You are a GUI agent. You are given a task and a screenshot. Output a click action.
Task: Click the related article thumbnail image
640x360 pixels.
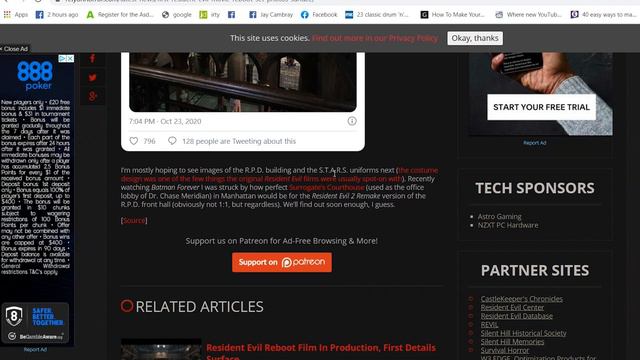click(161, 349)
